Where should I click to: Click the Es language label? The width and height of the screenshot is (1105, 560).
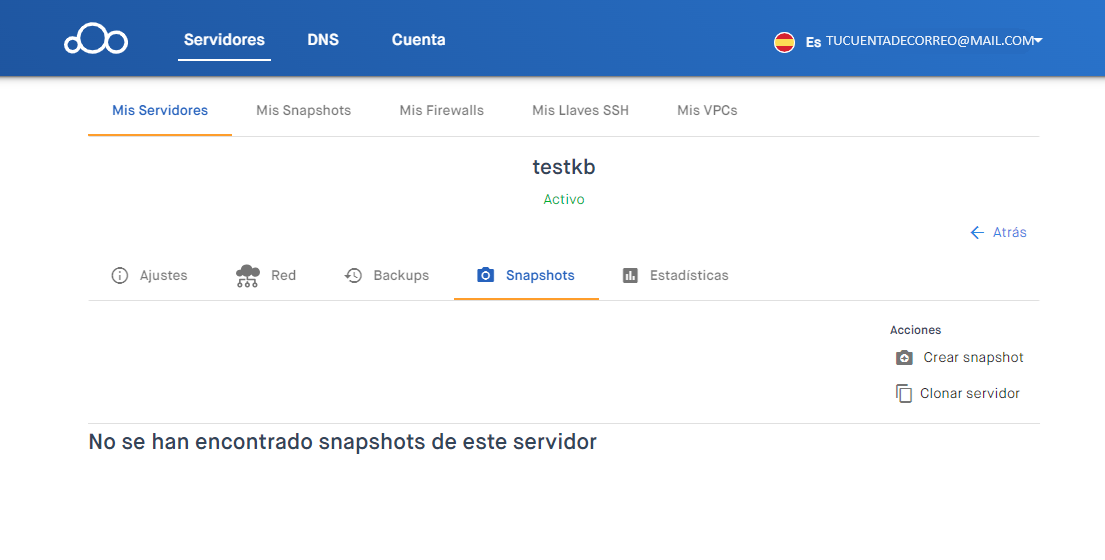coord(813,42)
